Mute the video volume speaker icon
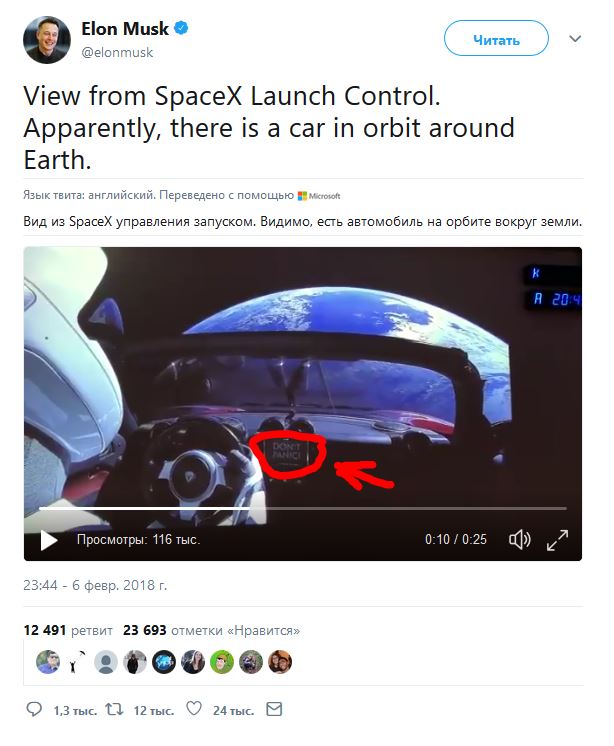The width and height of the screenshot is (614, 746). pyautogui.click(x=519, y=540)
